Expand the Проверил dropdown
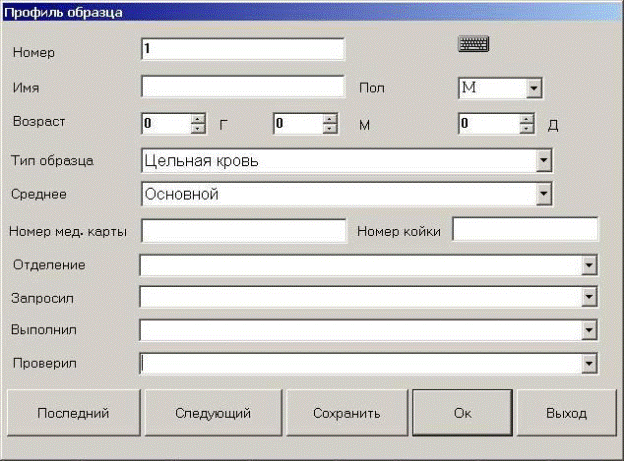624x461 pixels. [x=589, y=363]
